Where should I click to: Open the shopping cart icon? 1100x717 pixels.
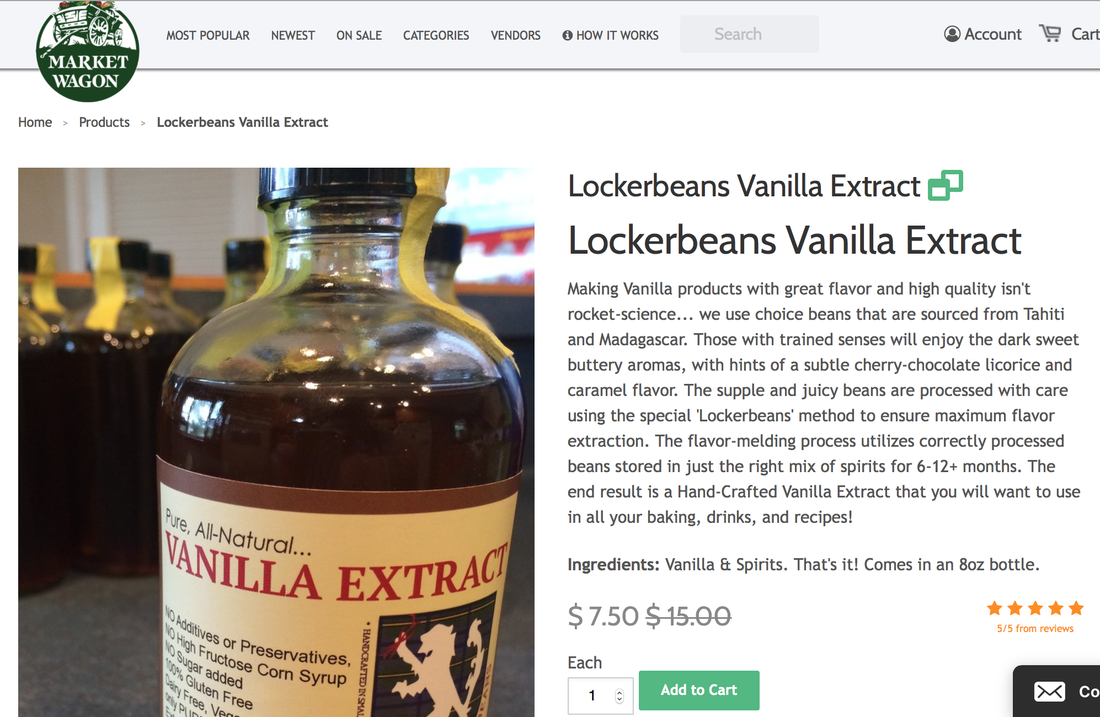(x=1050, y=33)
